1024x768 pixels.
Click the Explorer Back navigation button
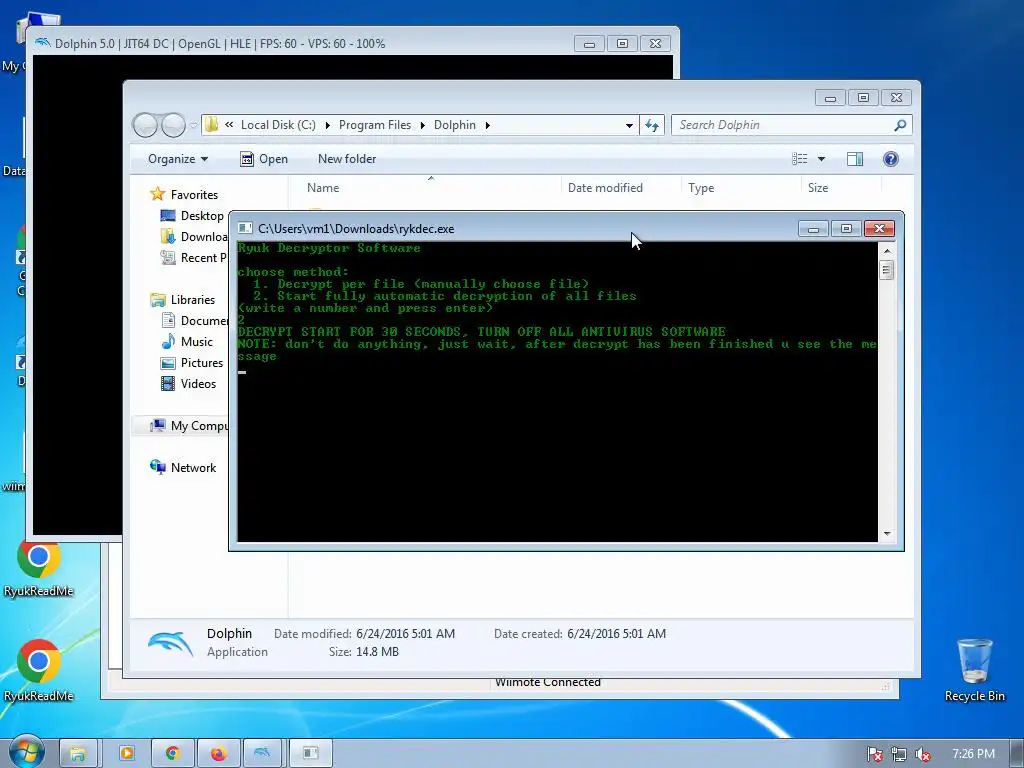click(x=145, y=125)
